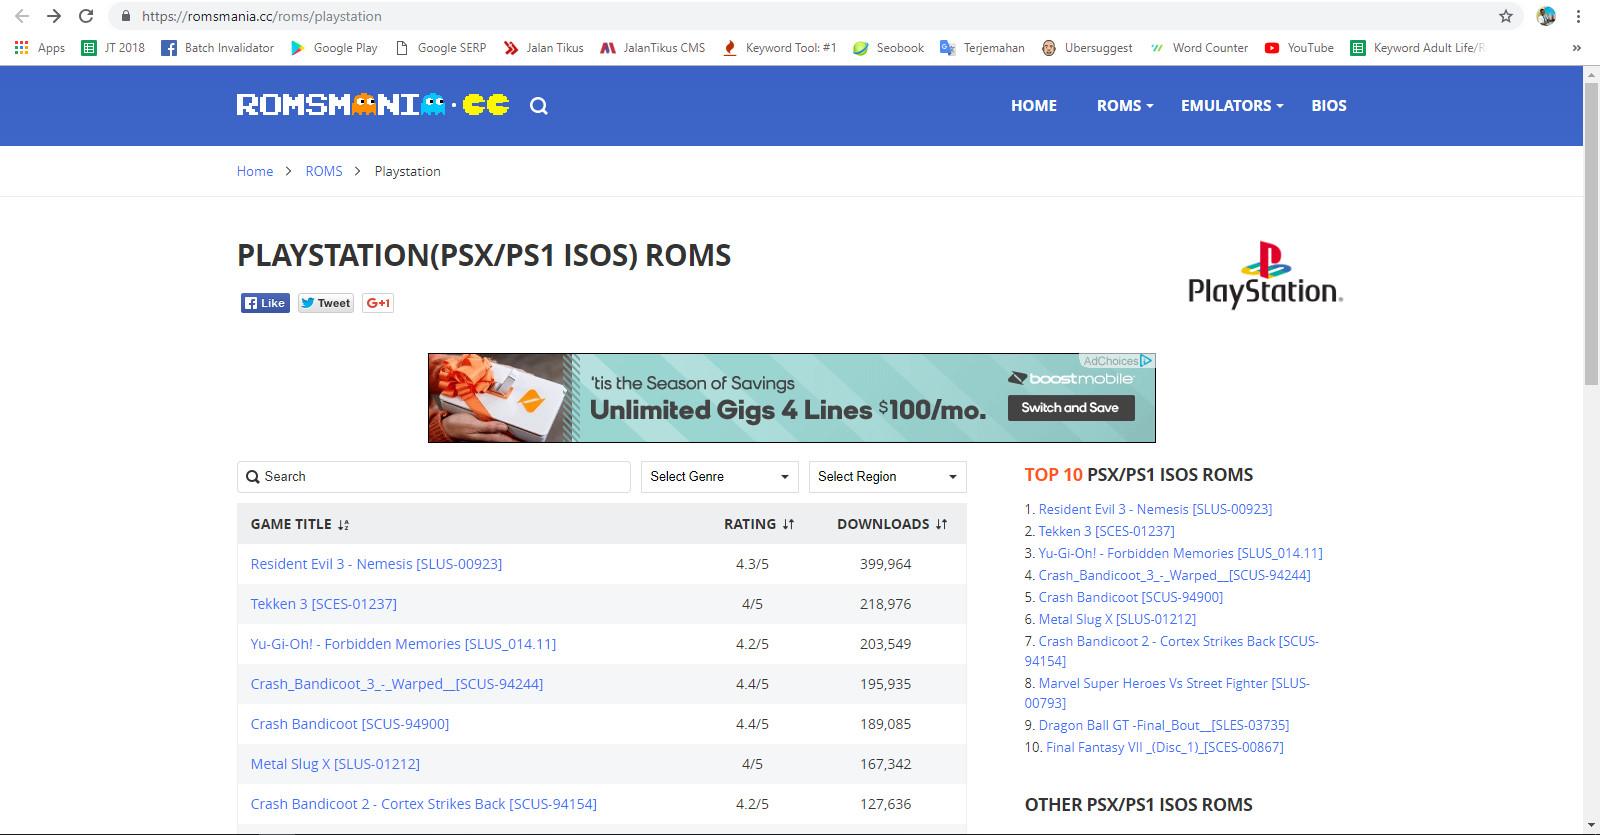The height and width of the screenshot is (835, 1600).
Task: Open the Word Counter bookmark
Action: tap(1199, 48)
